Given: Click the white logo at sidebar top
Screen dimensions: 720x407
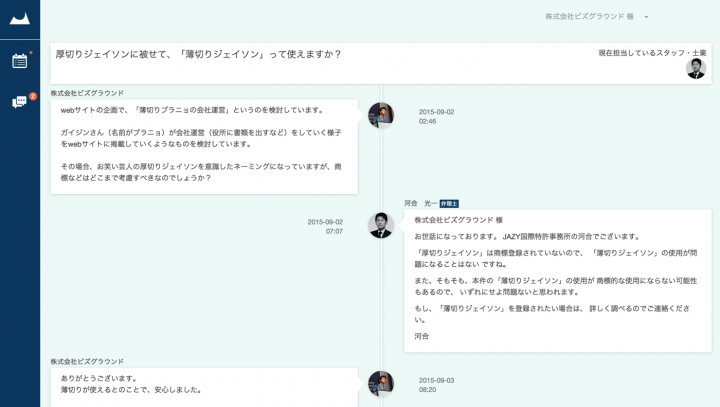Looking at the screenshot, I should click(x=20, y=19).
